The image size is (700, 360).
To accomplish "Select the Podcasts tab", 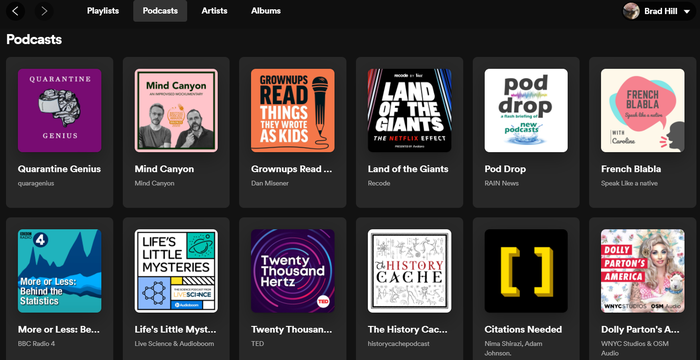I will [160, 11].
